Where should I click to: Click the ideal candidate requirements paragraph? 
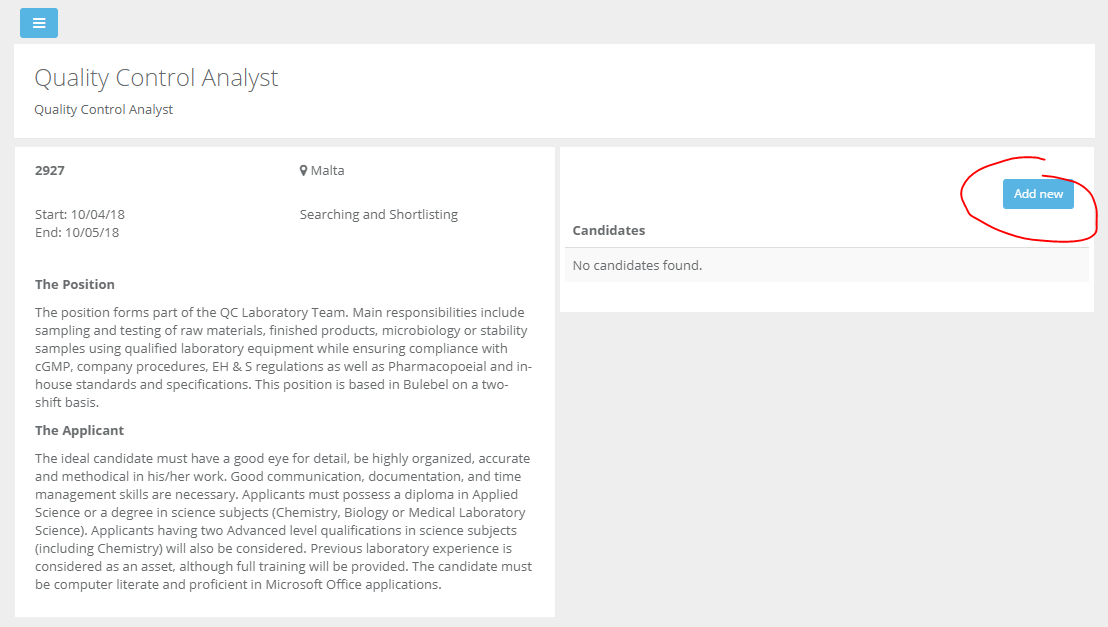point(283,522)
